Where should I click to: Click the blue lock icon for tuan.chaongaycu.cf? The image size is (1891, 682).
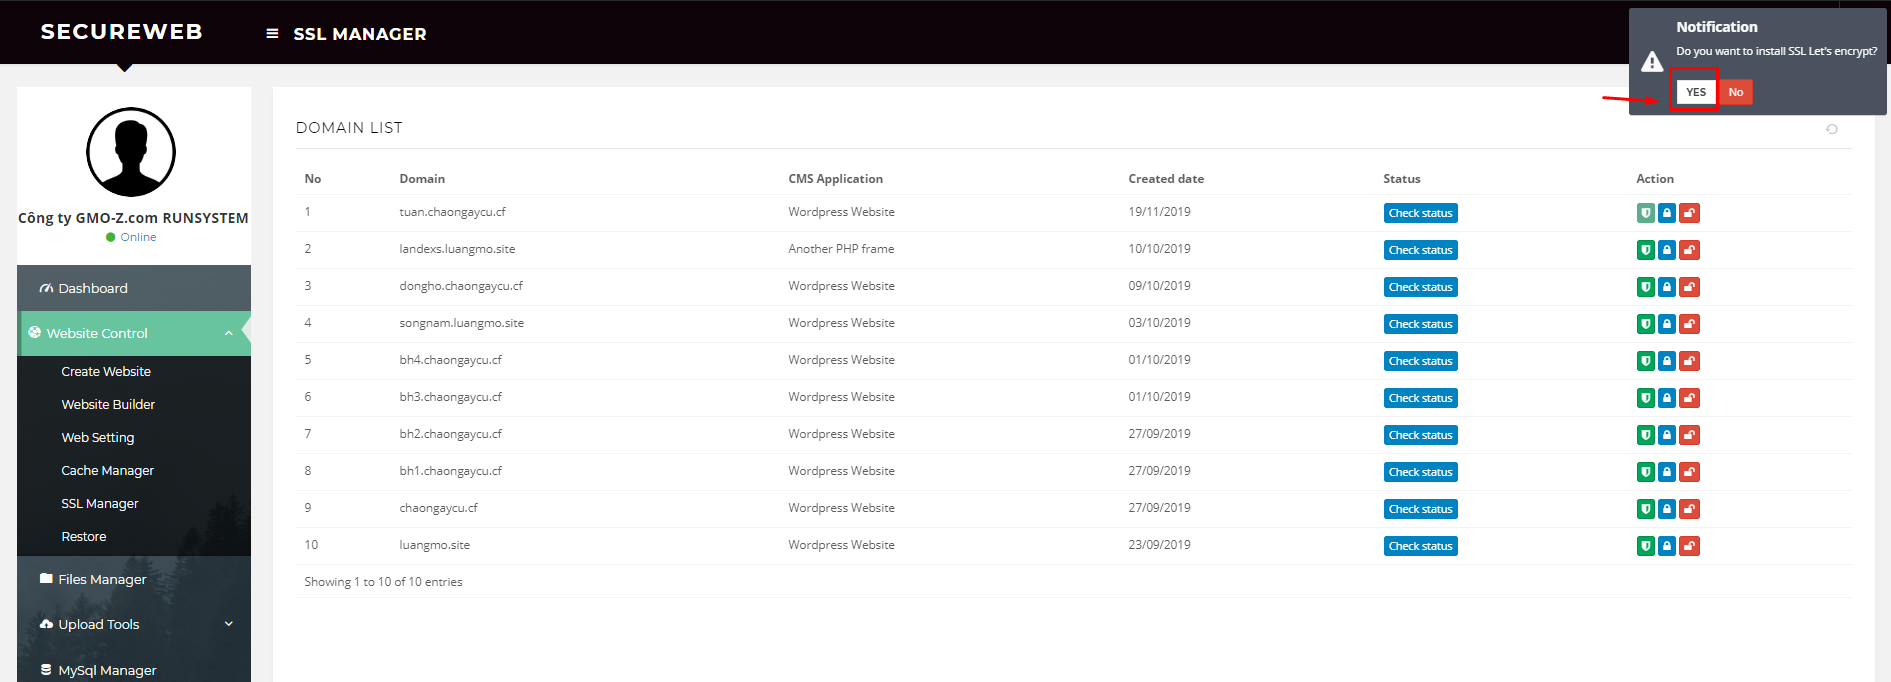tap(1667, 213)
